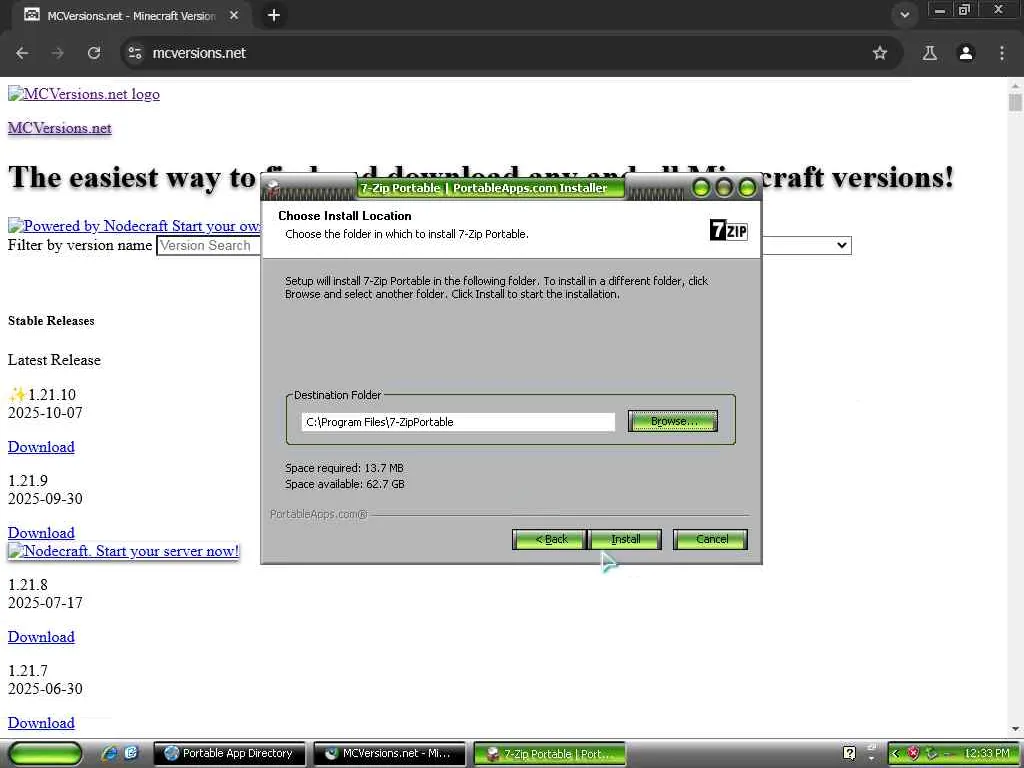Click the installer title bar icon
Screen dimensions: 1024x768
pyautogui.click(x=274, y=189)
